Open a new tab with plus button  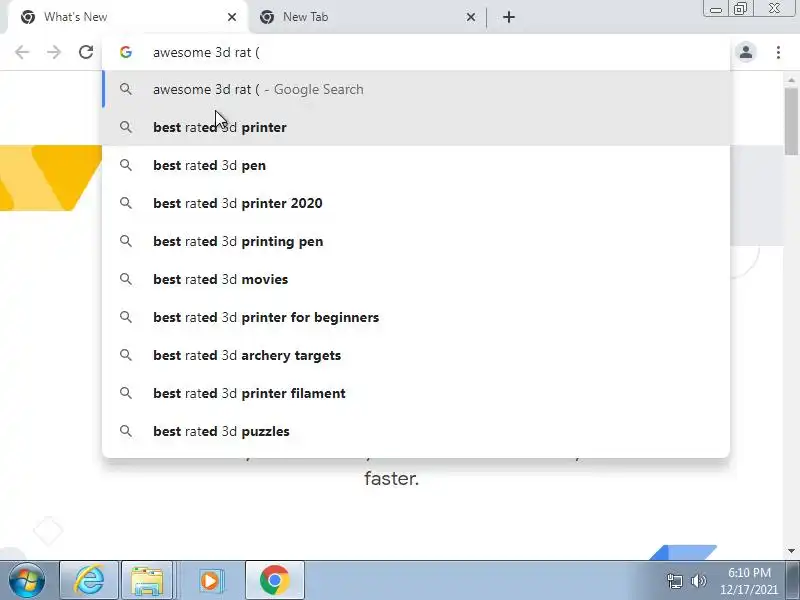509,17
